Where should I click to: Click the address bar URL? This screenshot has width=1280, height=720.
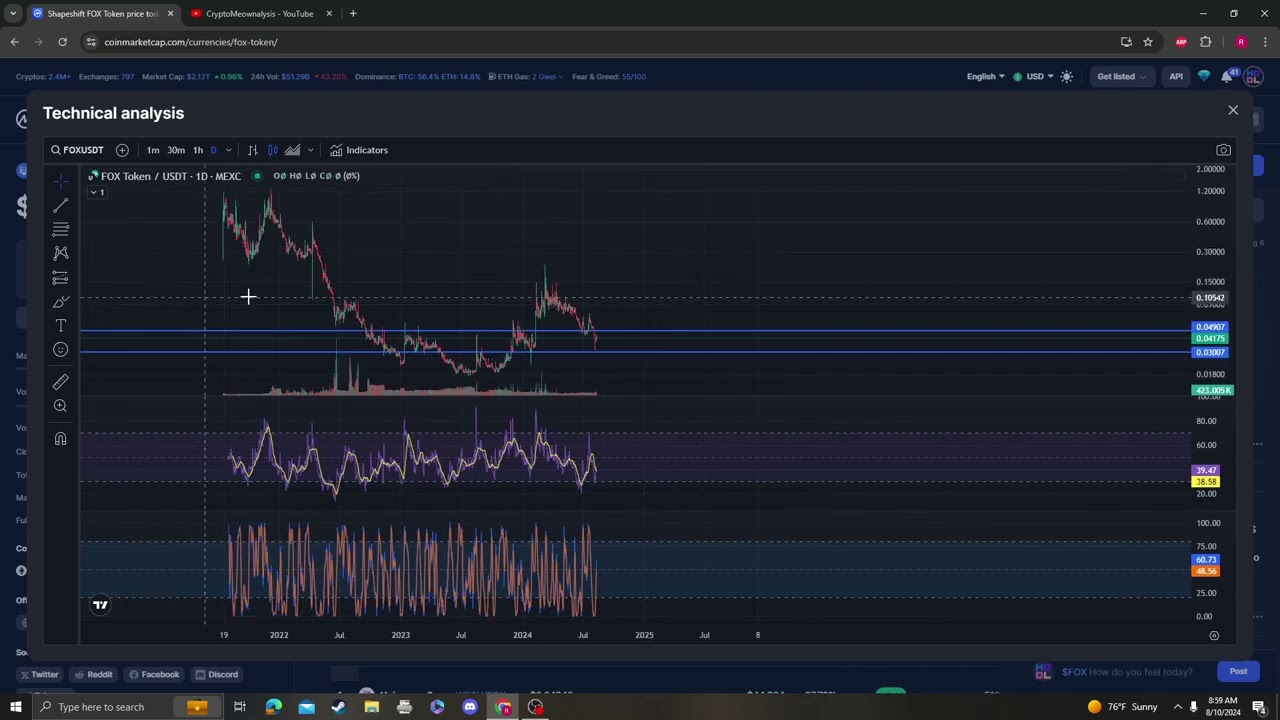click(191, 42)
